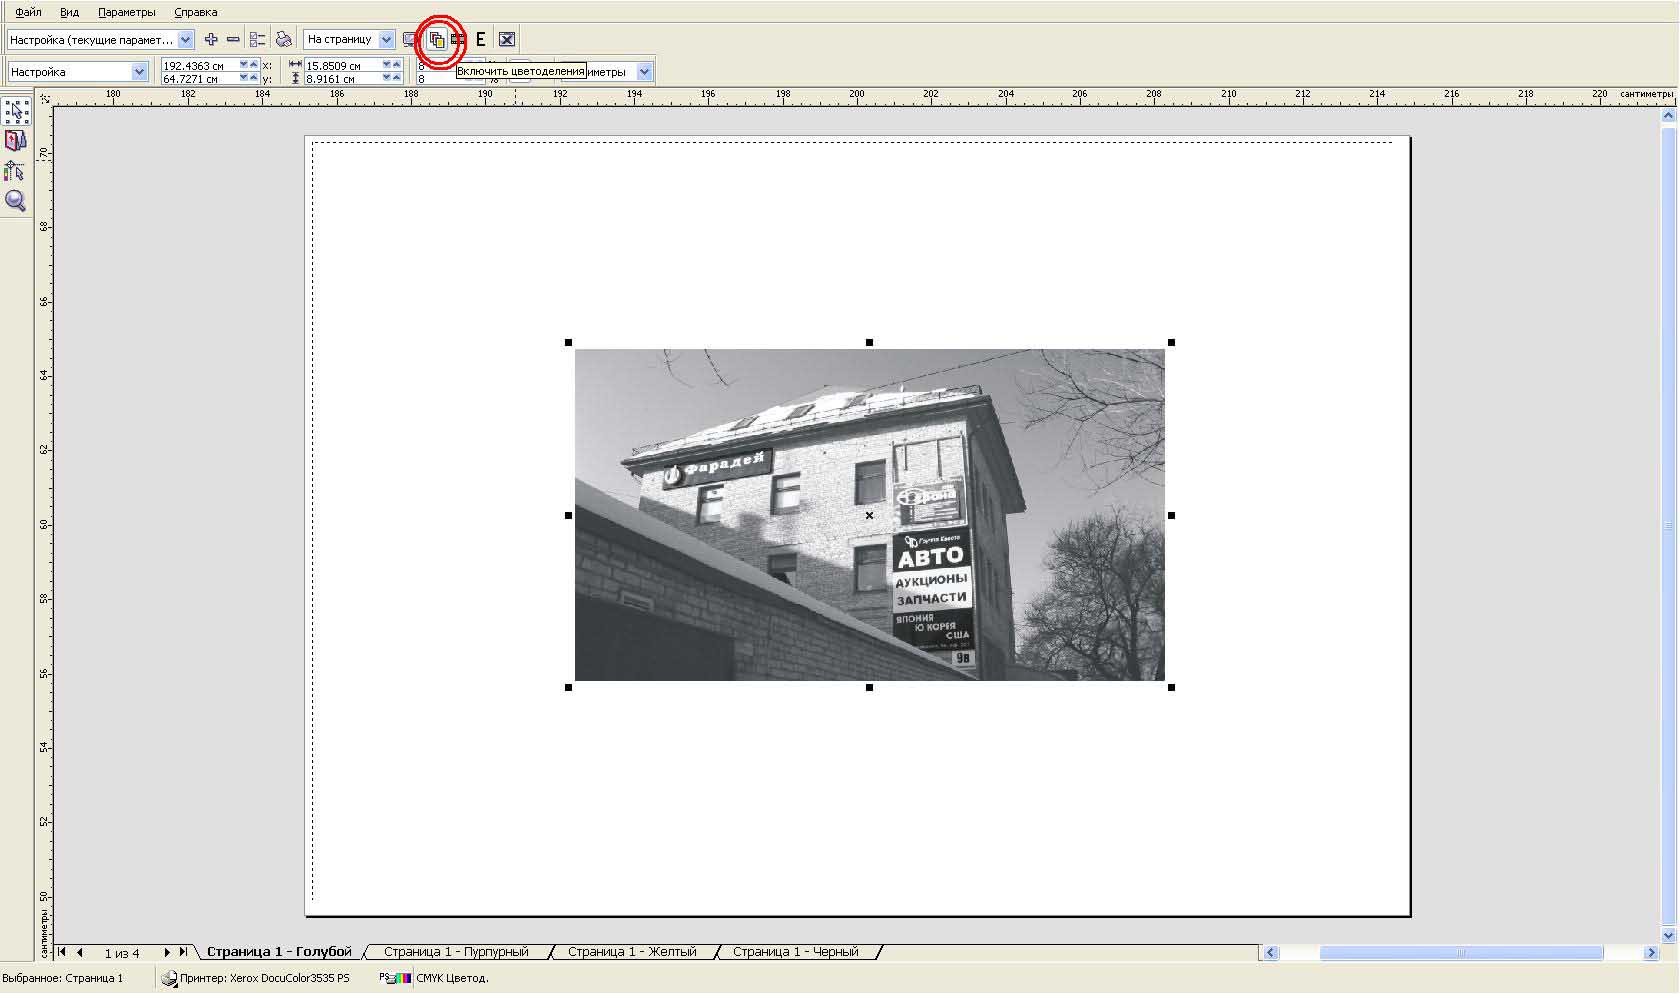Image resolution: width=1680 pixels, height=994 pixels.
Task: Go to next page arrow
Action: click(166, 952)
